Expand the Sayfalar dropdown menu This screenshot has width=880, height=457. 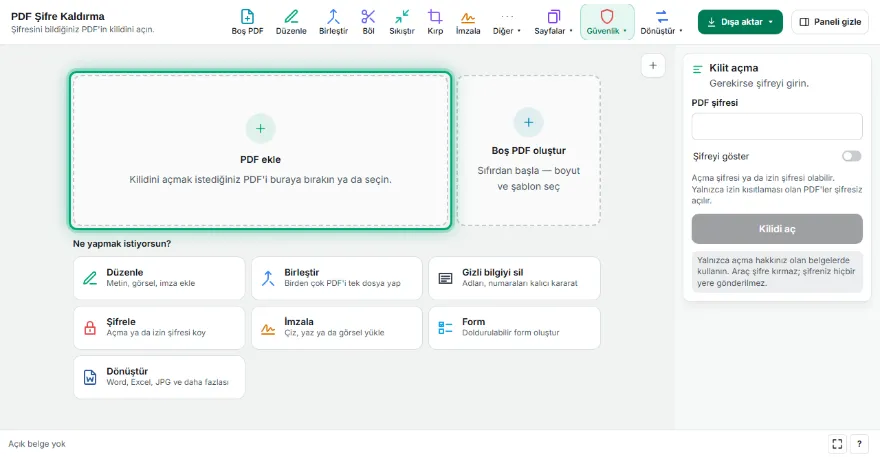click(553, 22)
